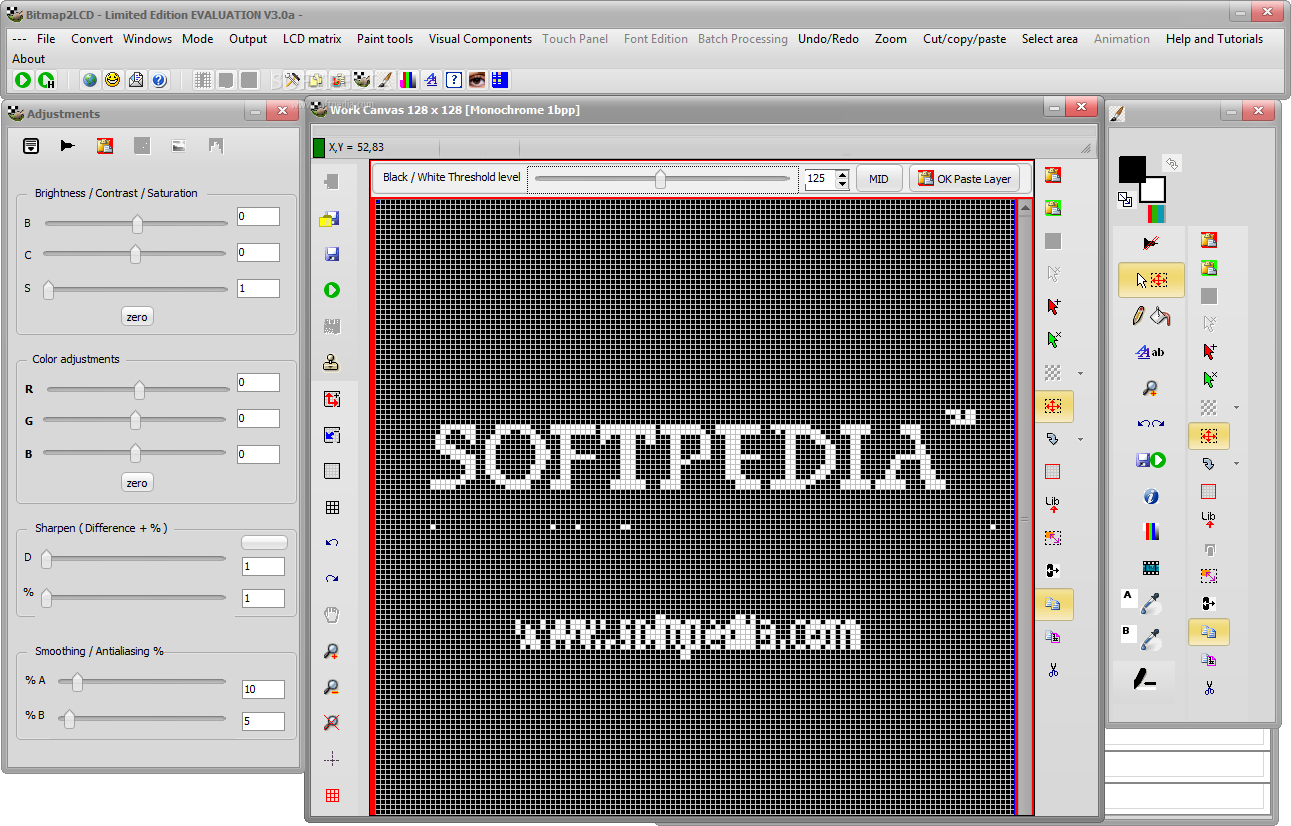Open the Convert menu
This screenshot has height=826, width=1291.
pyautogui.click(x=92, y=39)
